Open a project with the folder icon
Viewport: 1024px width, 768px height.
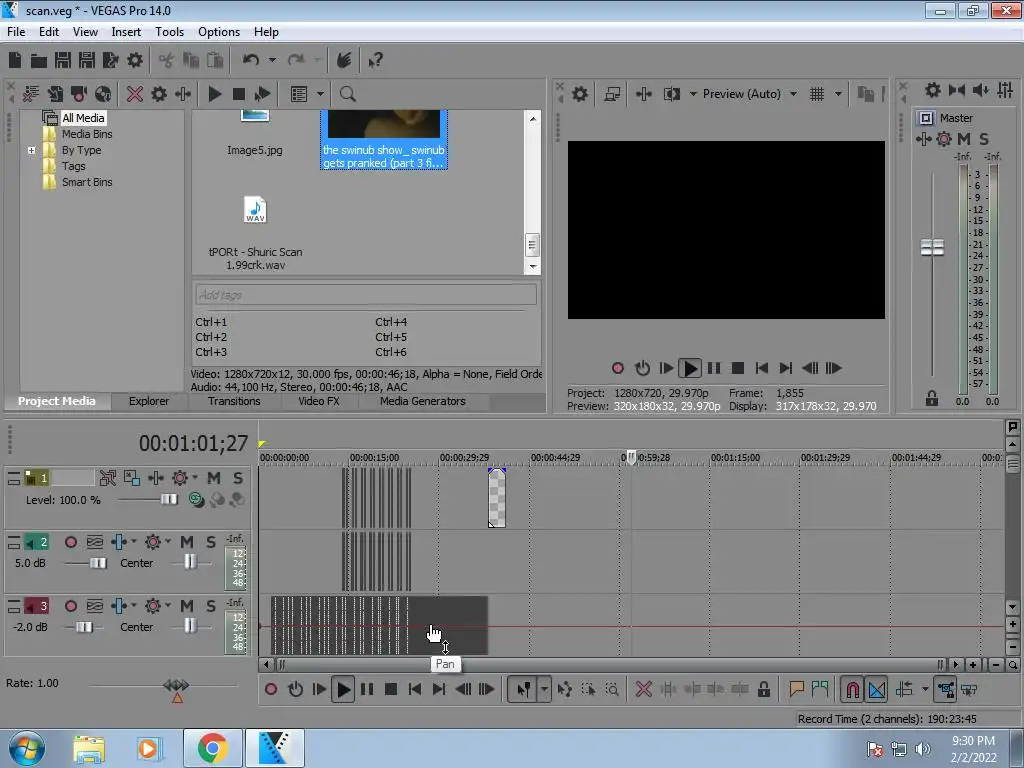[39, 61]
